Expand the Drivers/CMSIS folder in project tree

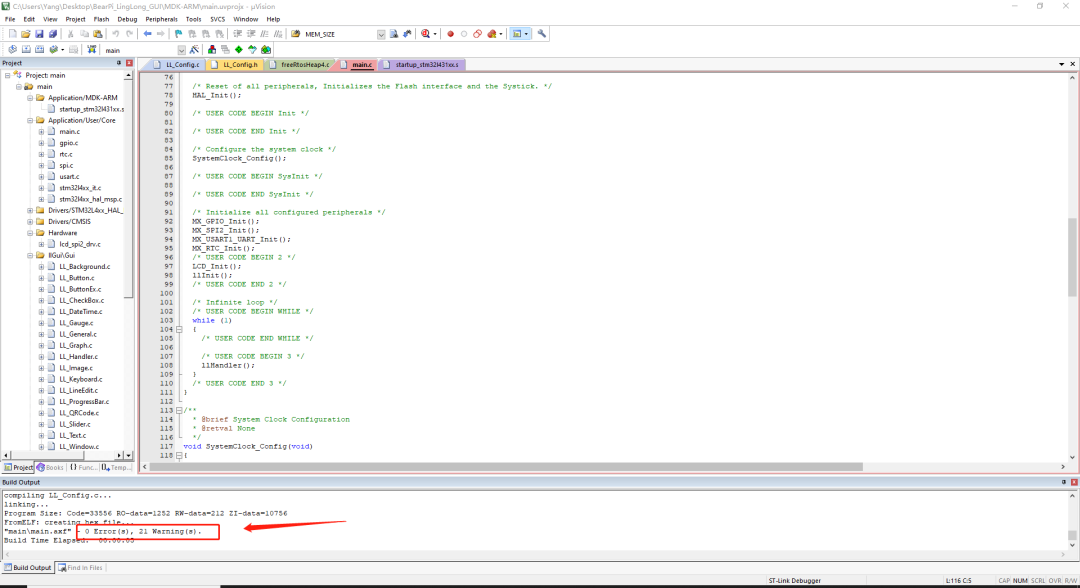pyautogui.click(x=29, y=221)
